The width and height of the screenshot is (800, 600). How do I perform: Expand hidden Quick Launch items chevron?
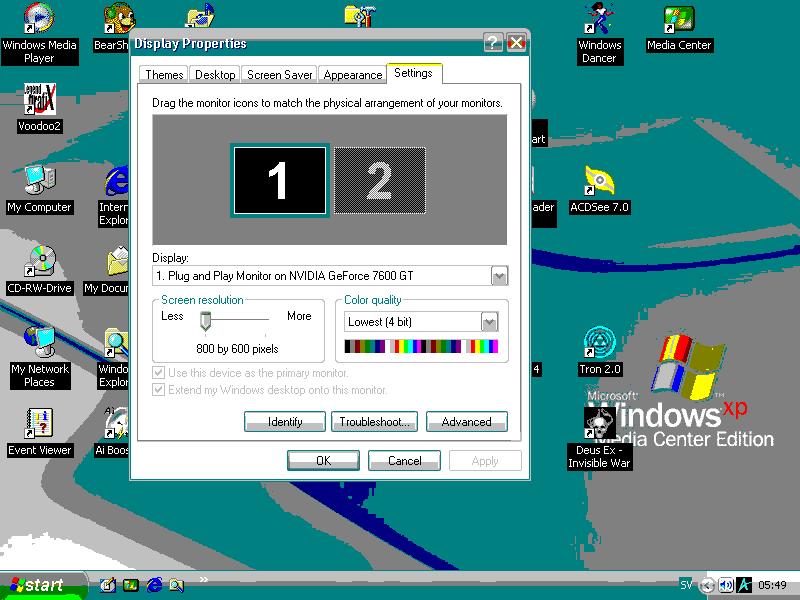click(x=204, y=579)
